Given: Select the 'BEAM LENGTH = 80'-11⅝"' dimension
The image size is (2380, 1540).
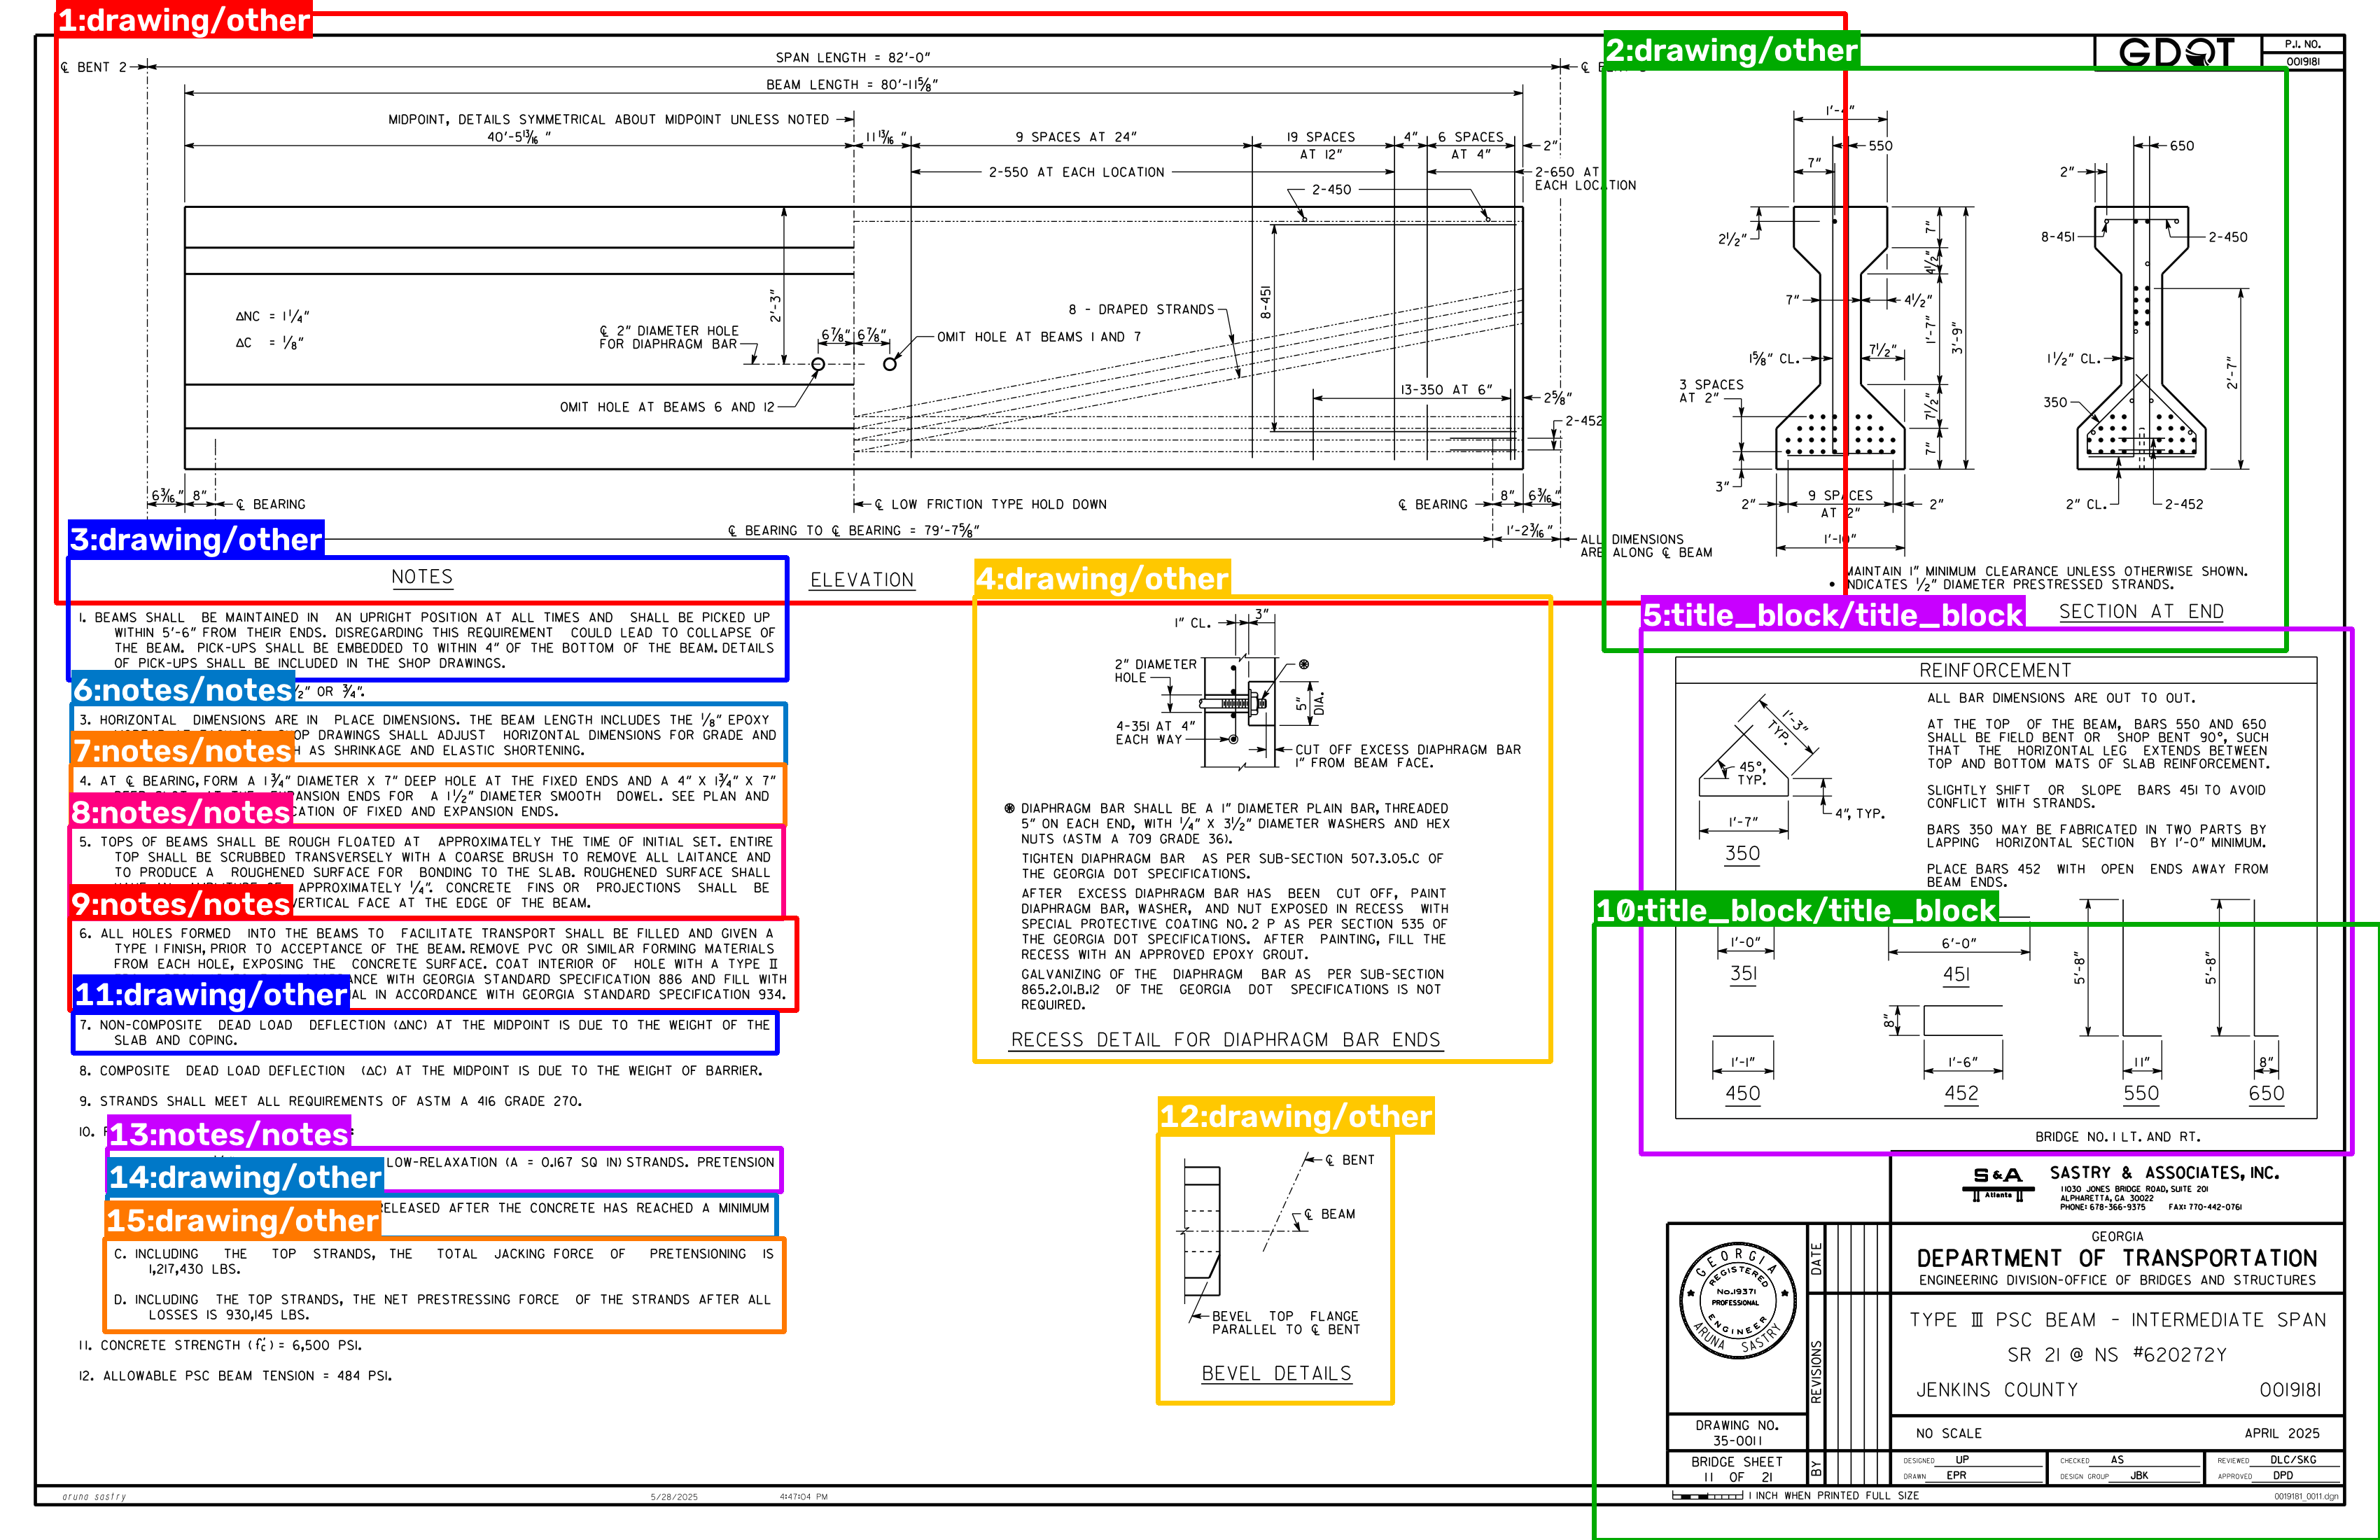Looking at the screenshot, I should [852, 85].
